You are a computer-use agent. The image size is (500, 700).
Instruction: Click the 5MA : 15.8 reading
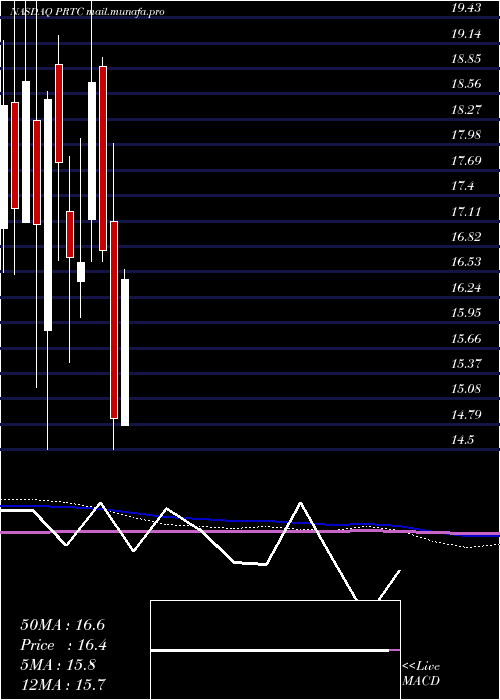[x=58, y=665]
